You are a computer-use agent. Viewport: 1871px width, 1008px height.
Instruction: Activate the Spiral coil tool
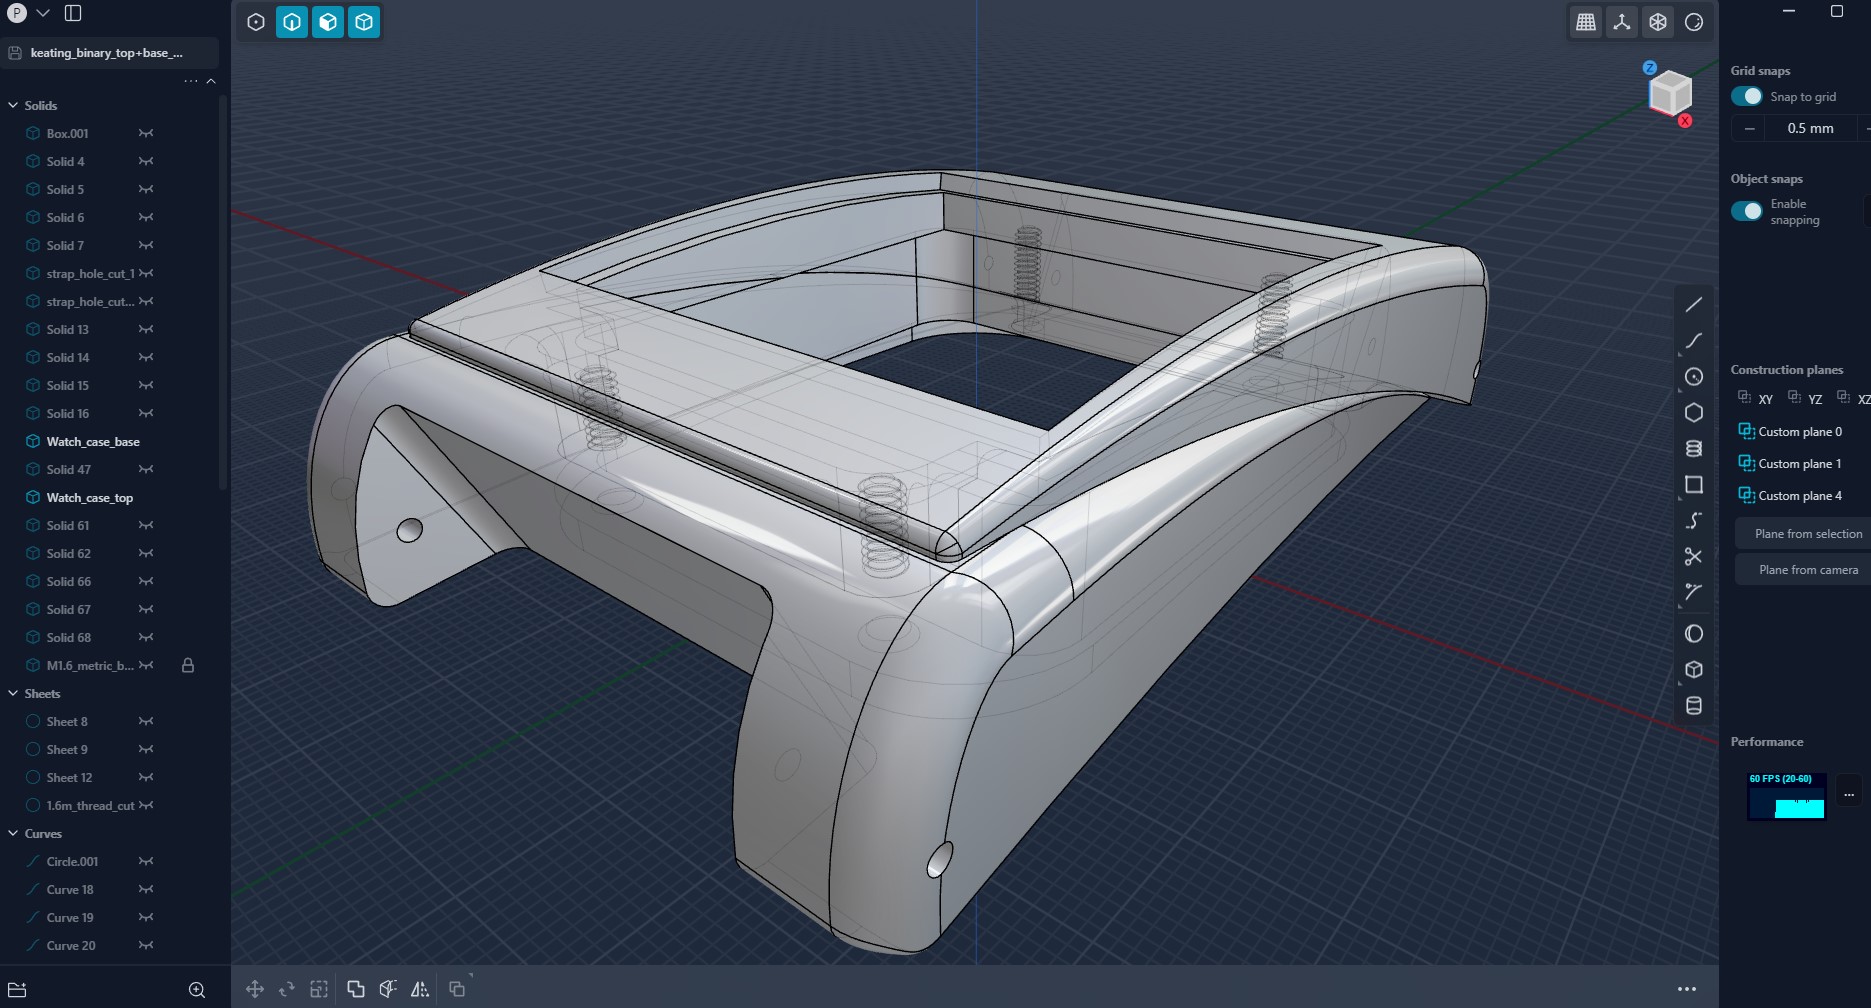1693,449
